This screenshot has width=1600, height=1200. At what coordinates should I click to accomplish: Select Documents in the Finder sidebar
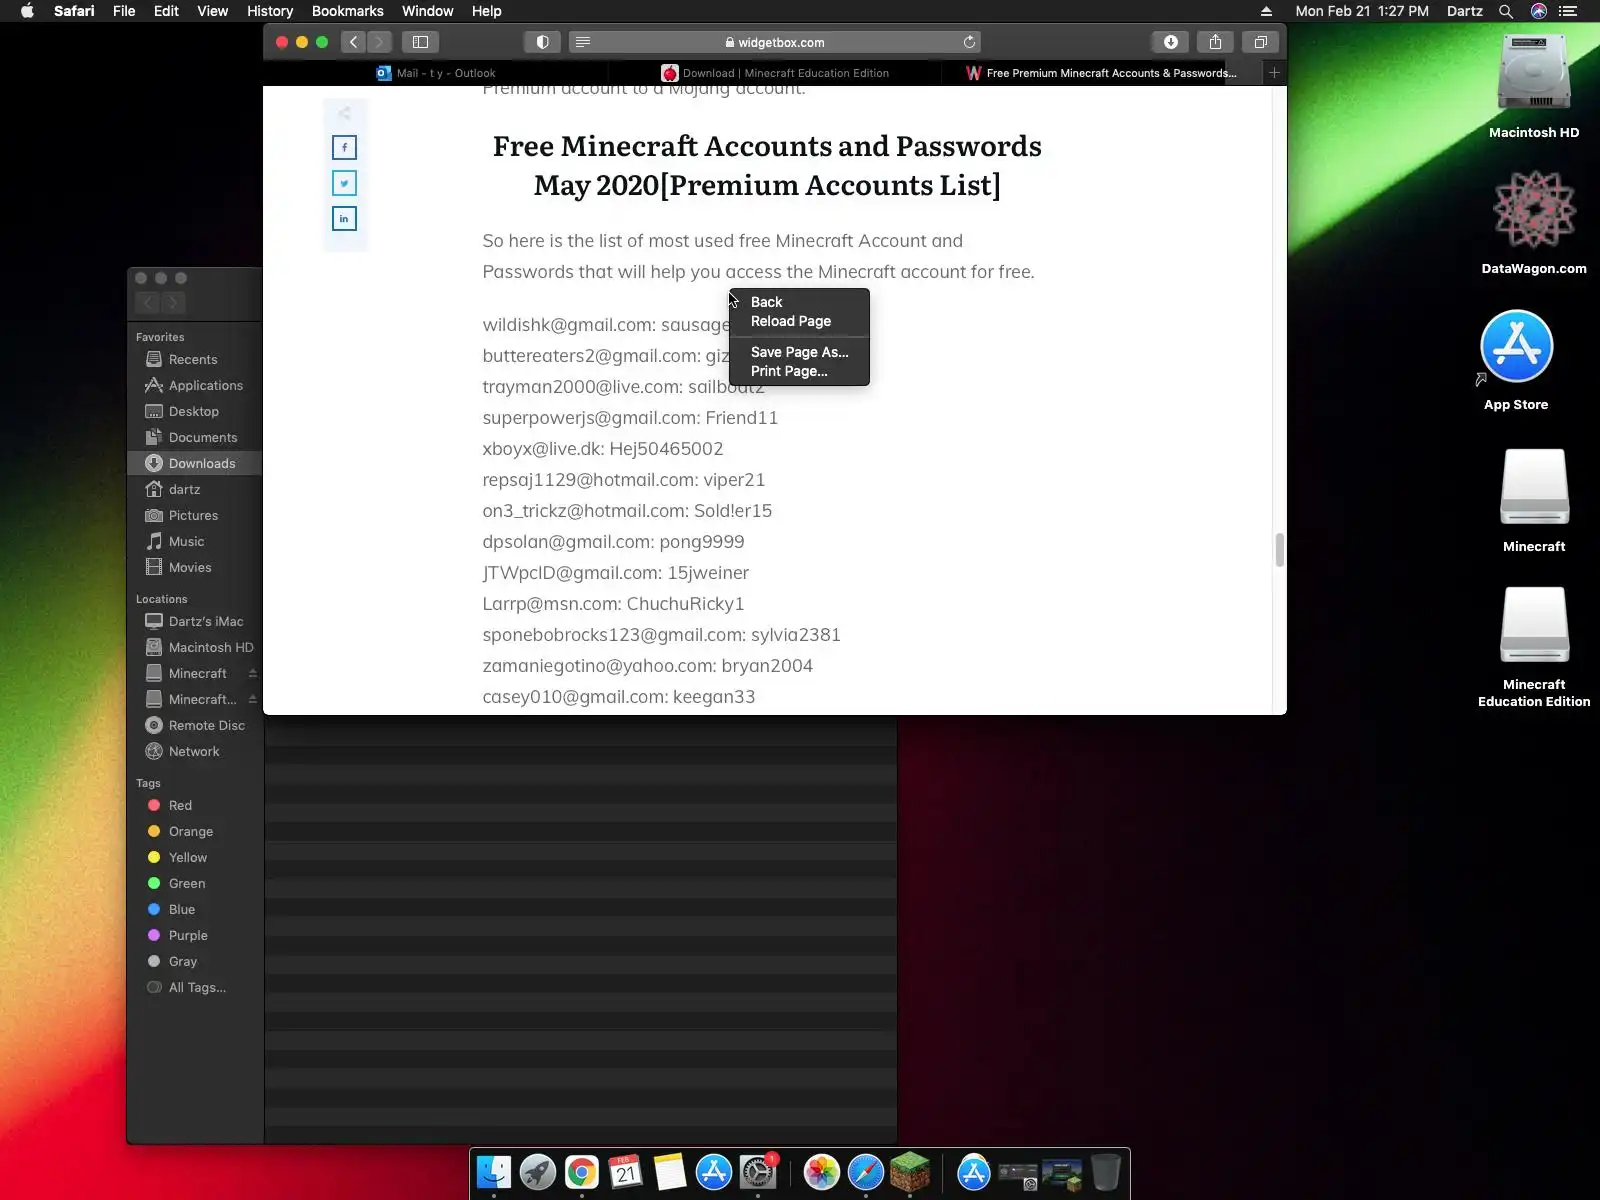(x=194, y=438)
